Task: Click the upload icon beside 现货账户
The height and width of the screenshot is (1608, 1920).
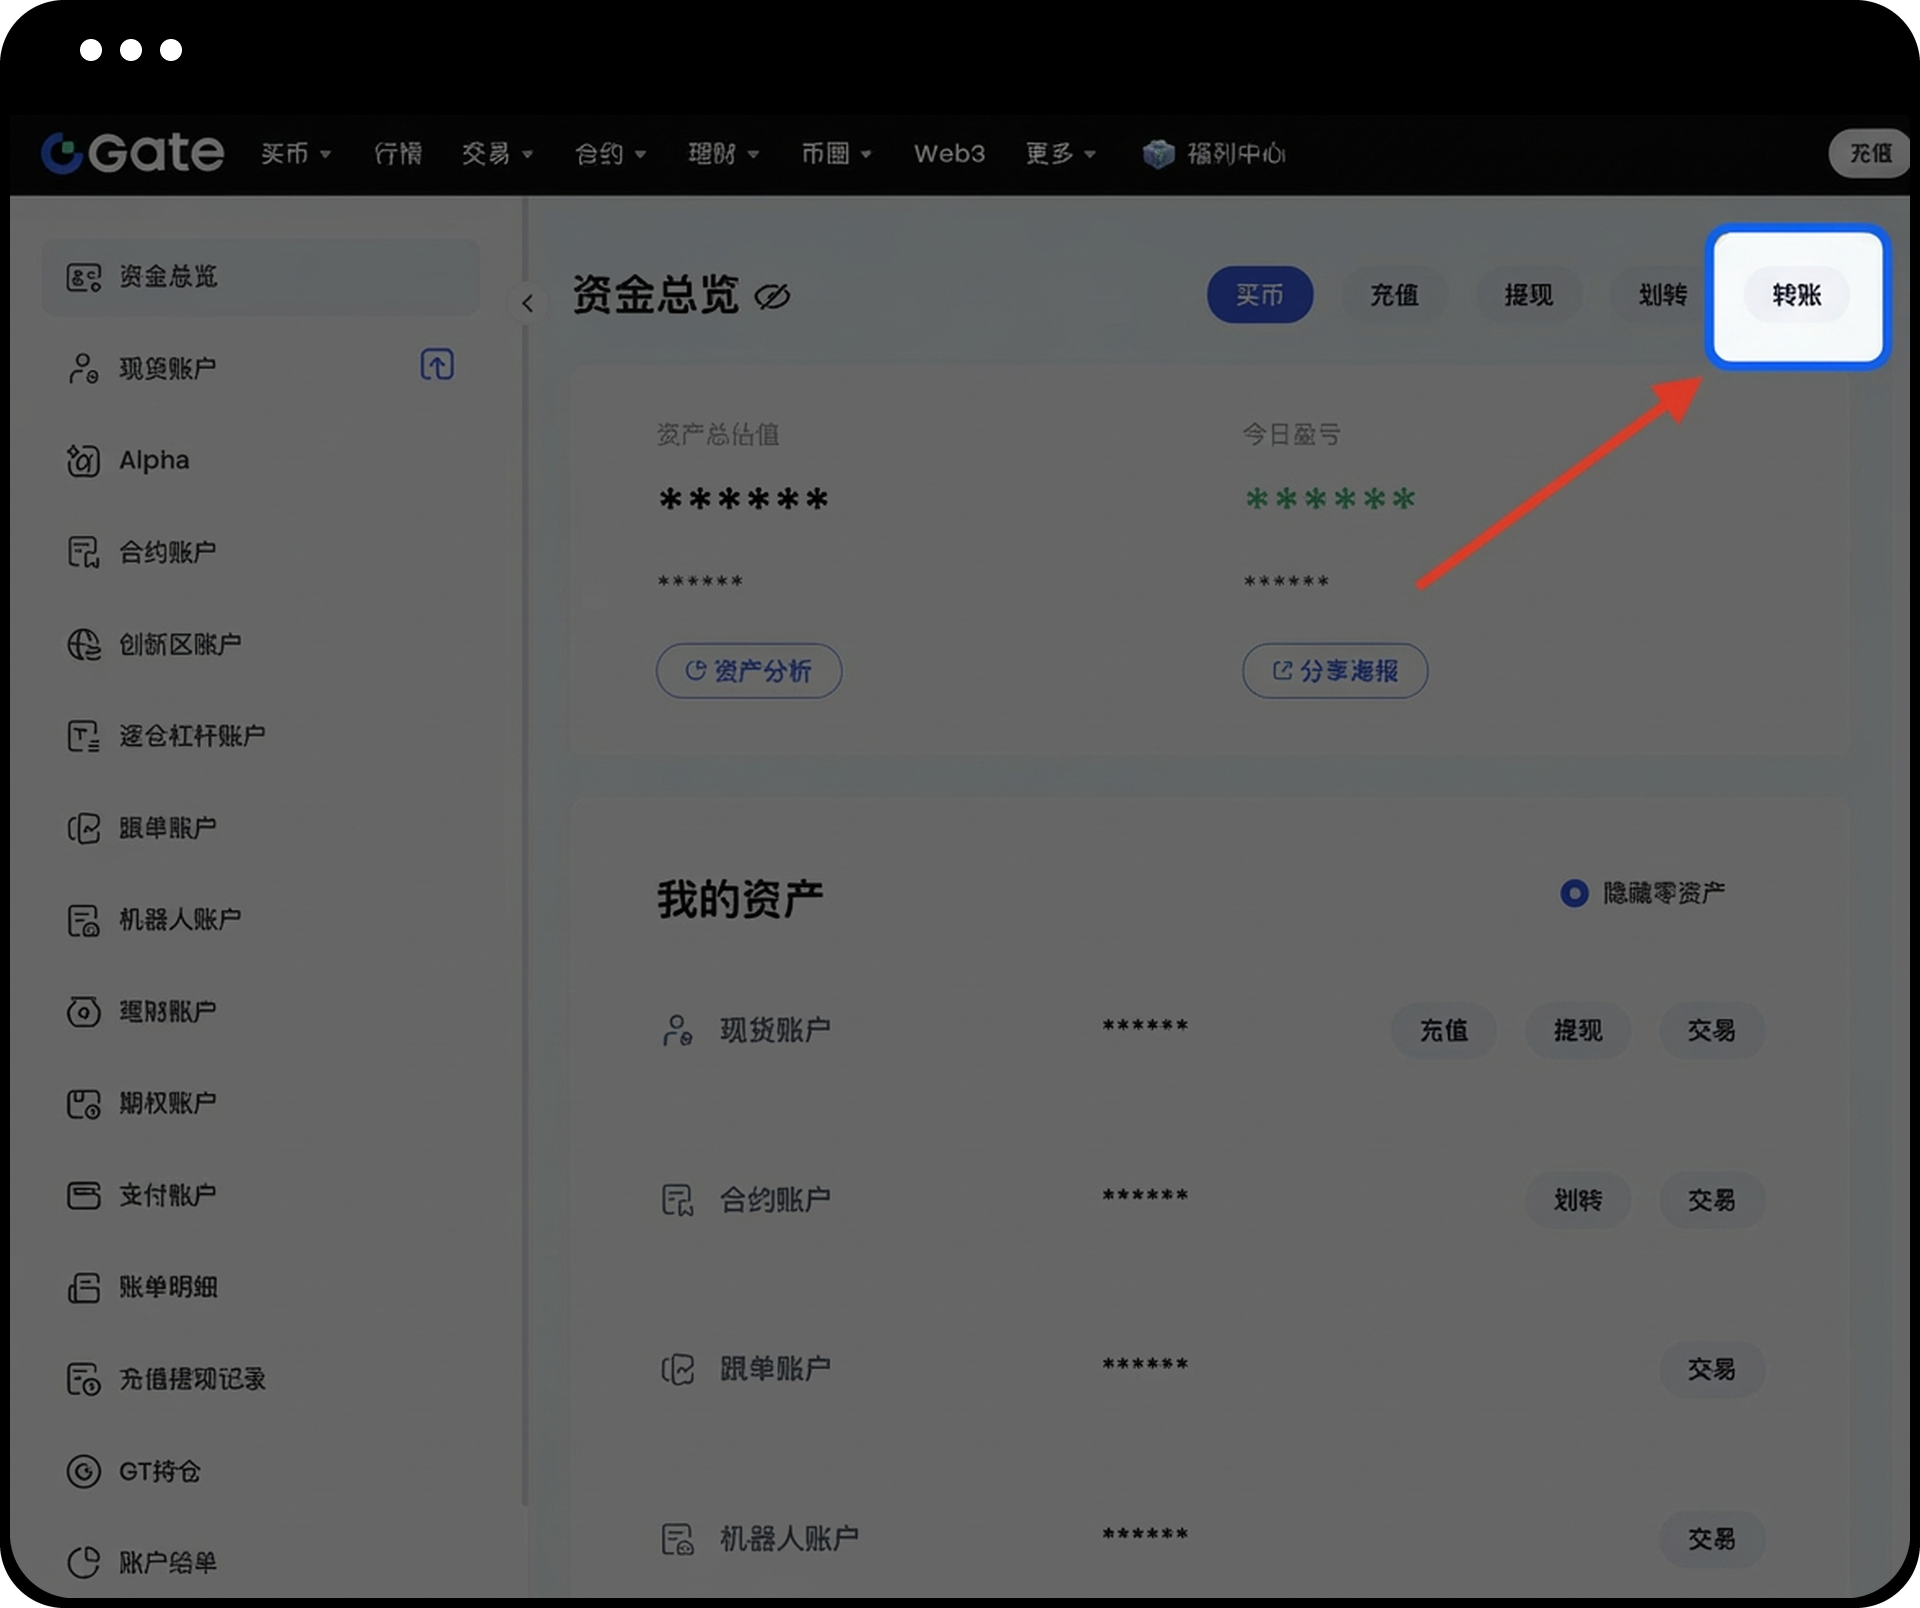Action: 437,365
